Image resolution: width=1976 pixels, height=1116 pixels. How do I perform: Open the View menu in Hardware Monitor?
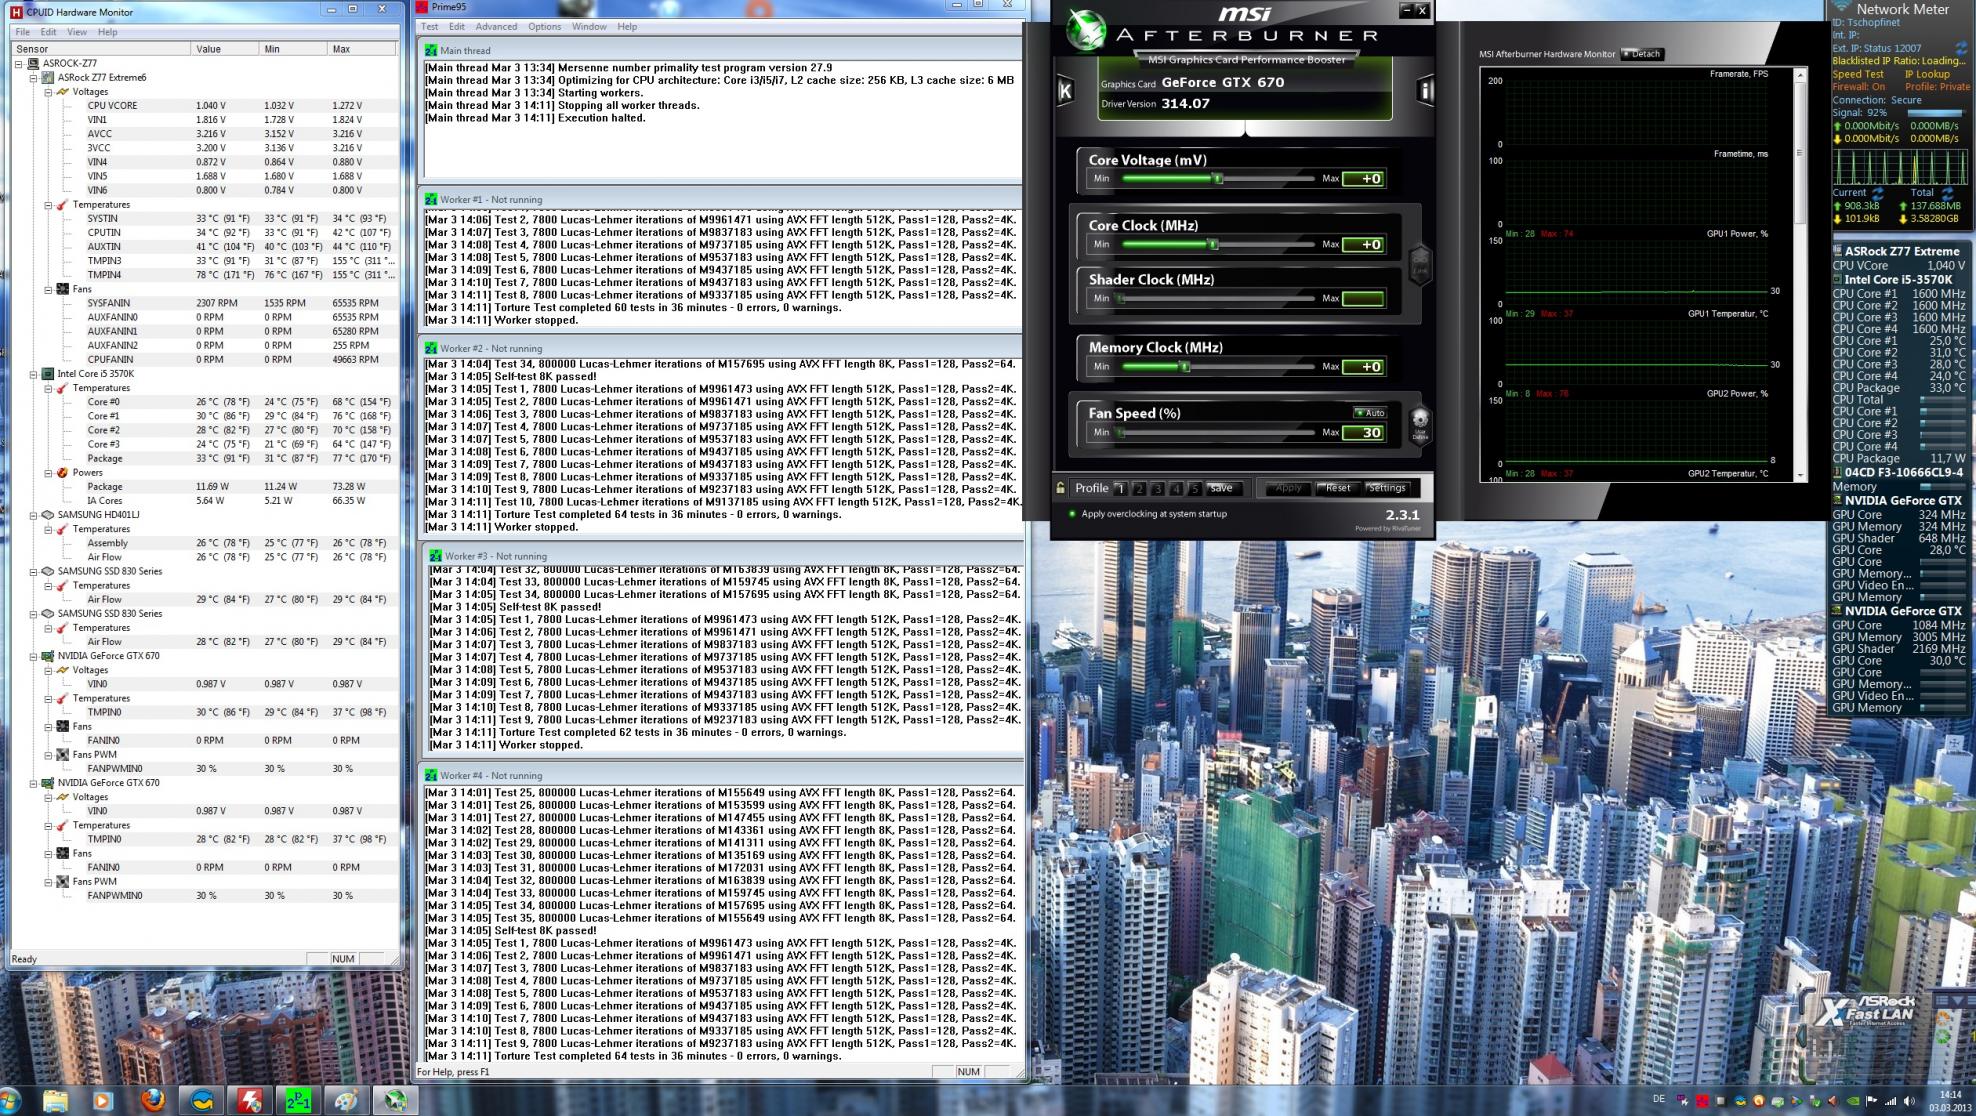76,32
